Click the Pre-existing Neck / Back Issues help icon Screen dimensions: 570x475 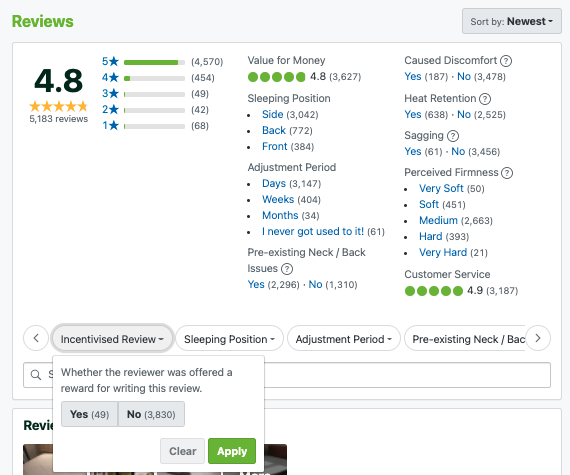tap(287, 269)
